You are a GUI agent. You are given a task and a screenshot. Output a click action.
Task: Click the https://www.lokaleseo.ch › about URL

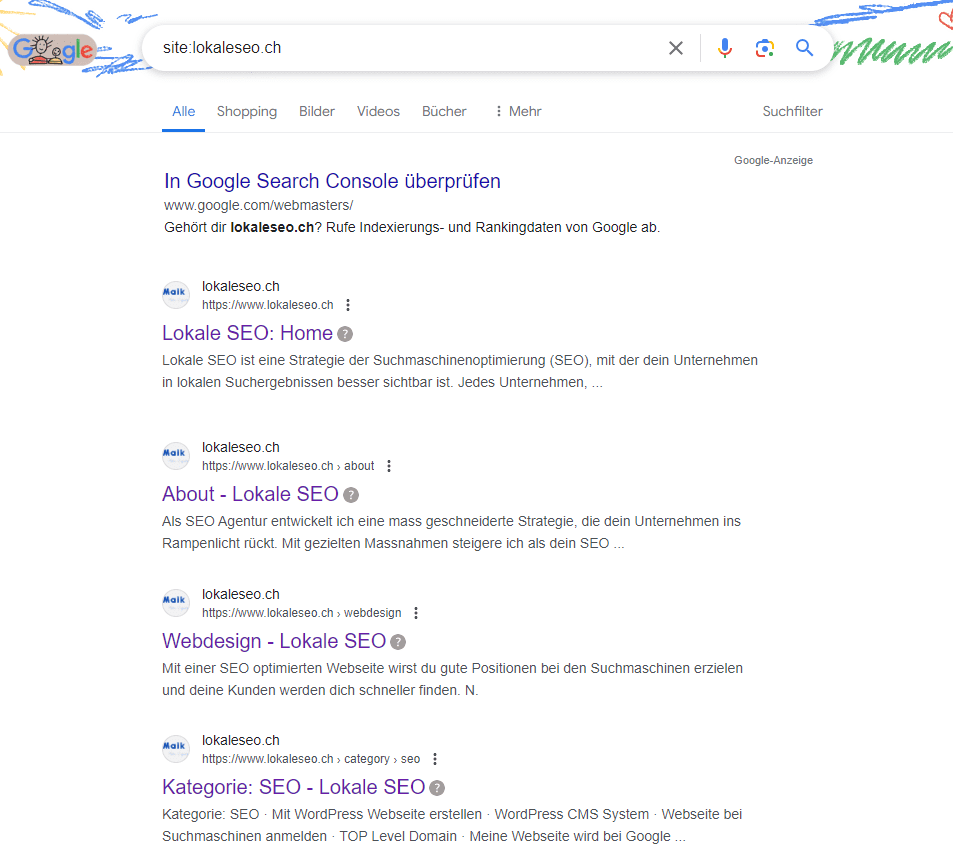point(288,466)
